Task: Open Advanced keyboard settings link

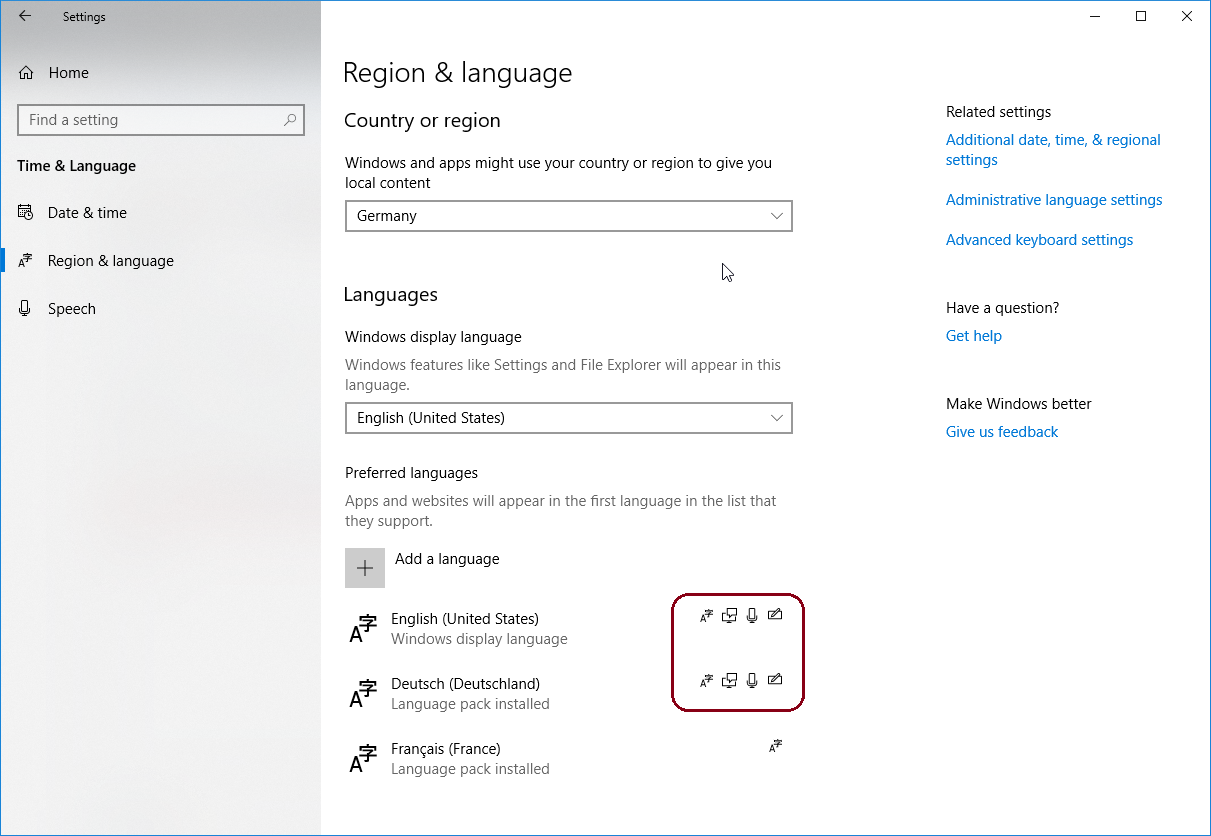Action: click(1039, 240)
